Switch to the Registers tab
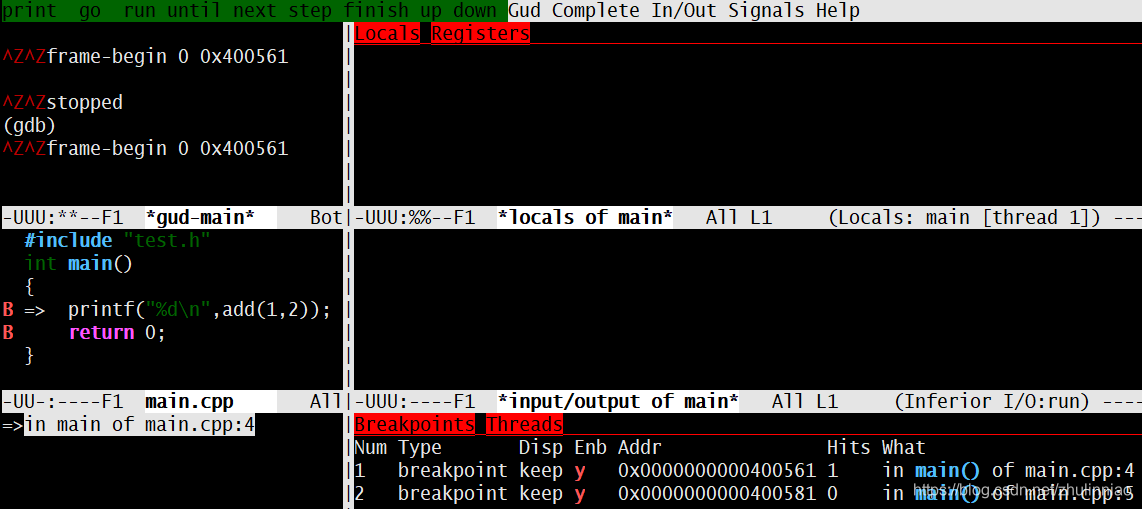 click(481, 33)
